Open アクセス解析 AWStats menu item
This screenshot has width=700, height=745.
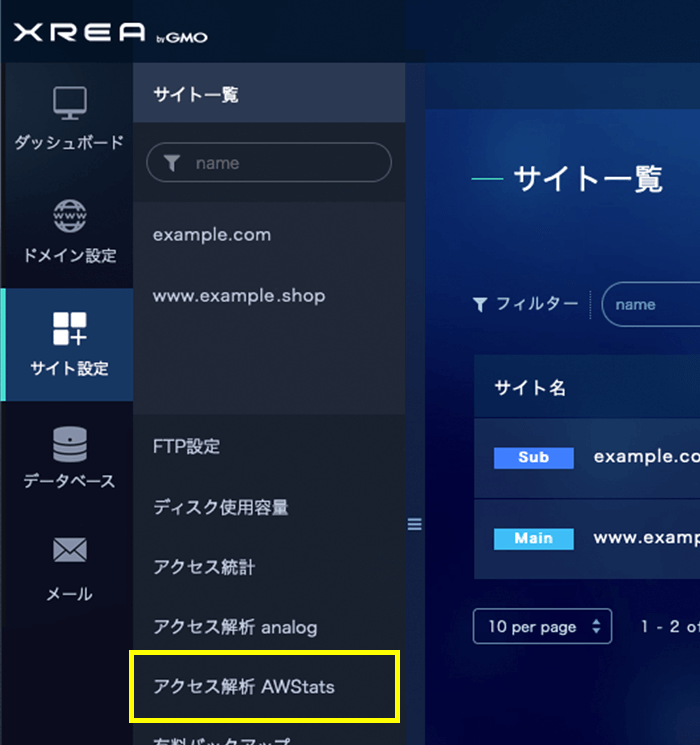pyautogui.click(x=244, y=687)
